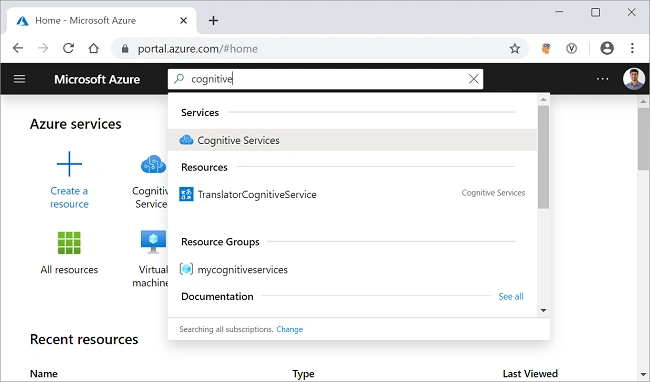Click inside the cognitive search box
Viewport: 650px width, 382px height.
point(325,79)
